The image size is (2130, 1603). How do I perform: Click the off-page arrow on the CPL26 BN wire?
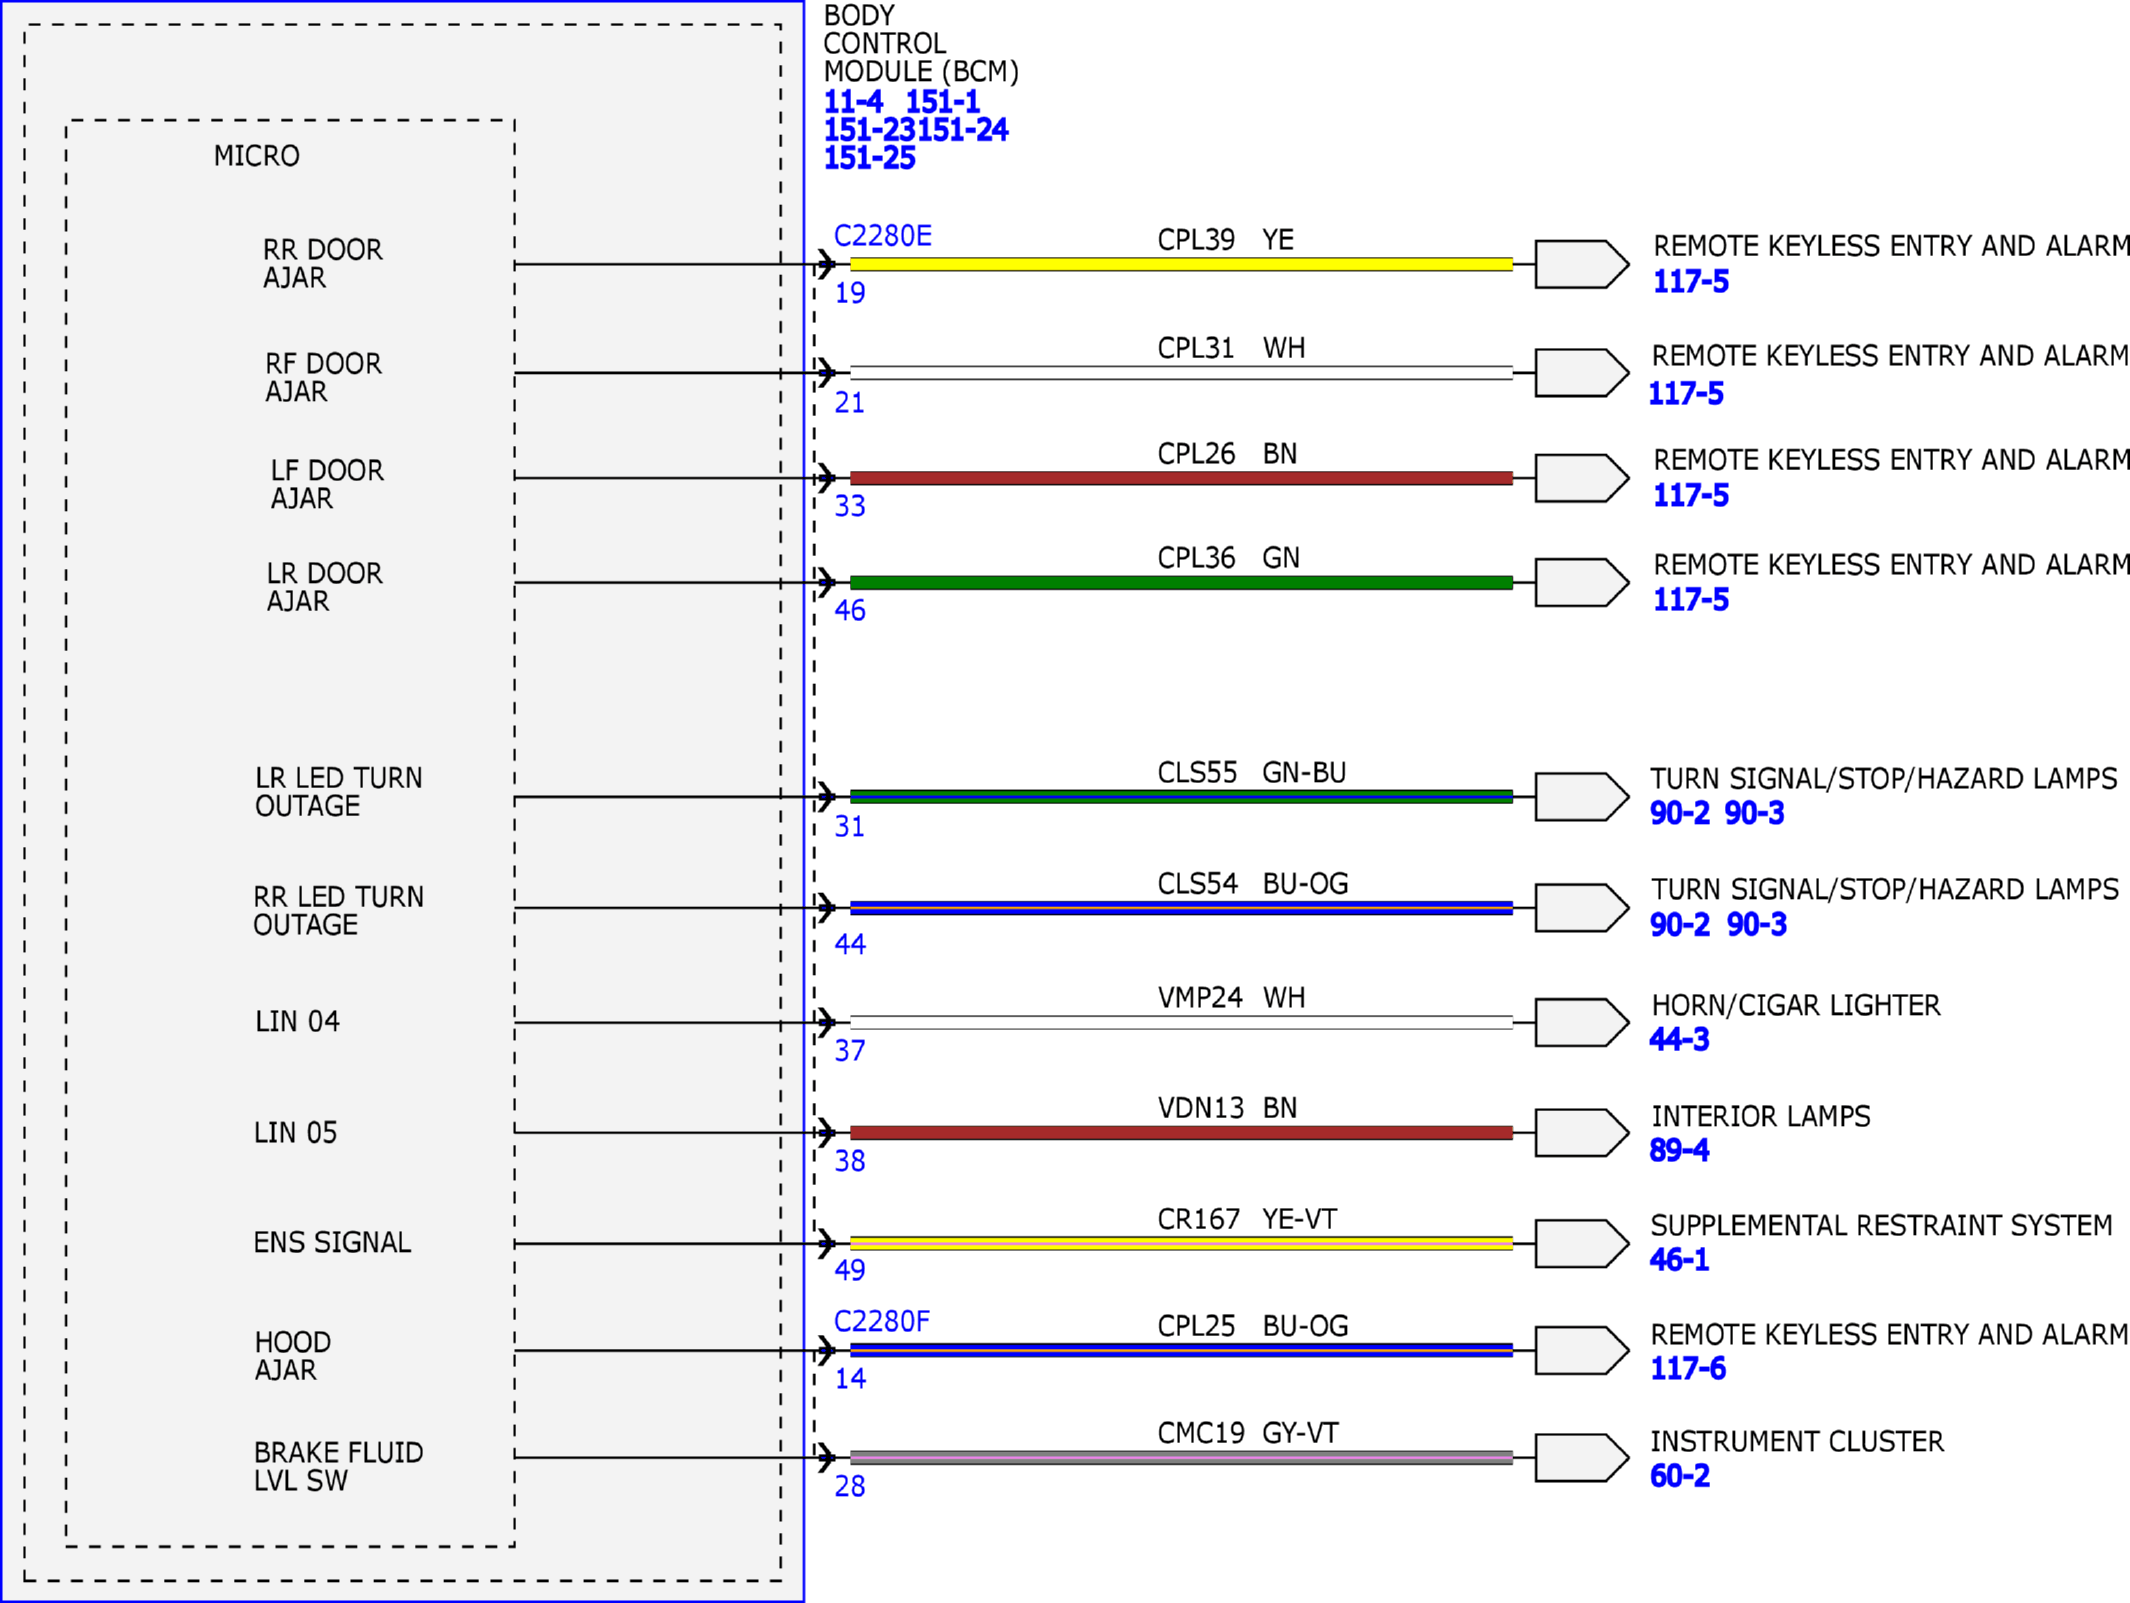(x=1581, y=478)
